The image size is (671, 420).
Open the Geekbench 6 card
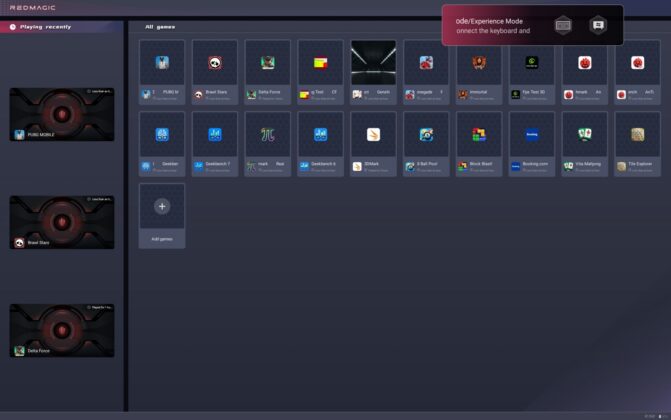[x=321, y=144]
